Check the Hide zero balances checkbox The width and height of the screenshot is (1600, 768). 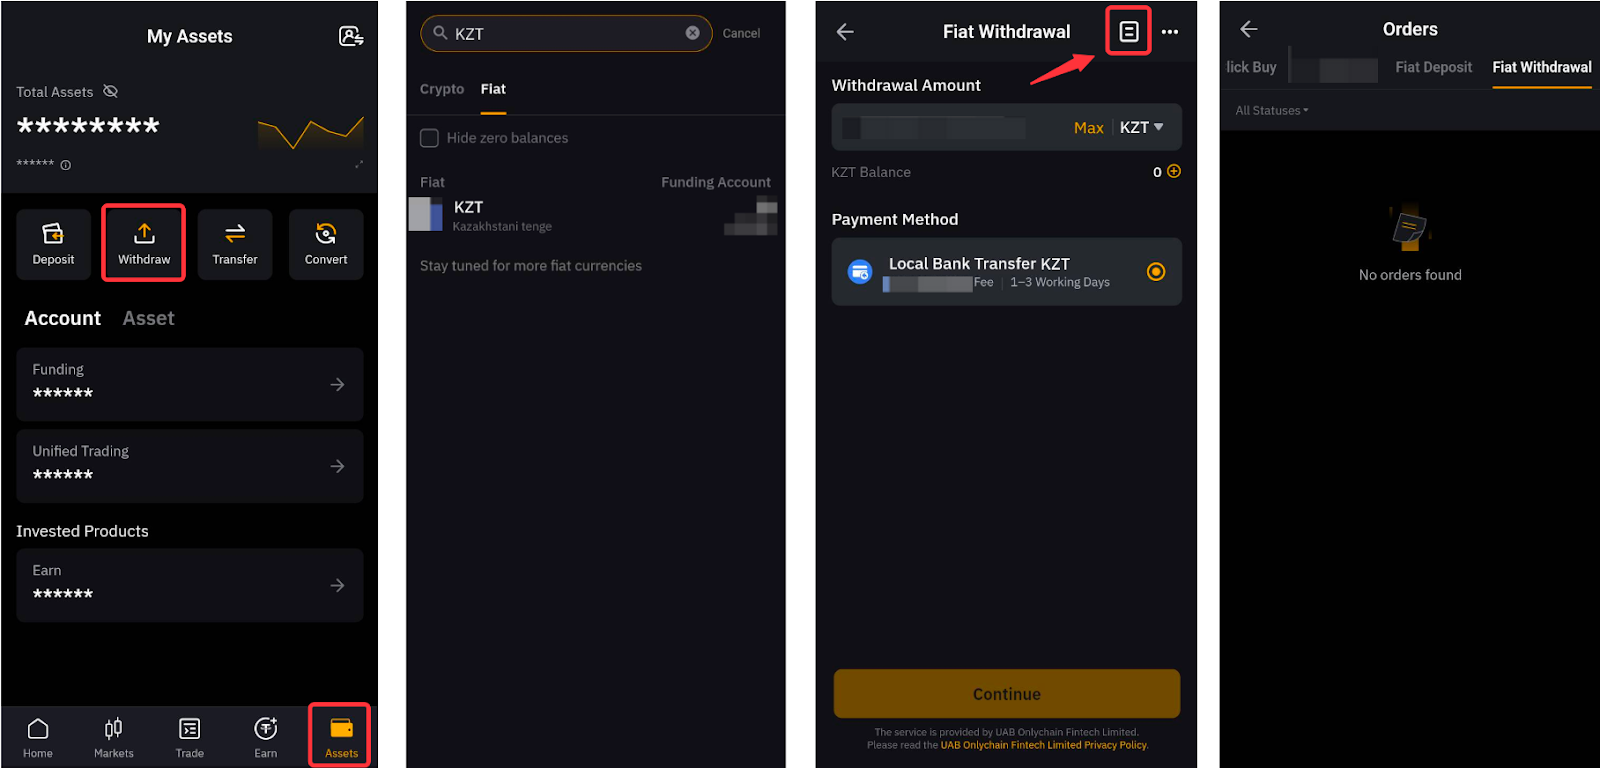tap(429, 138)
